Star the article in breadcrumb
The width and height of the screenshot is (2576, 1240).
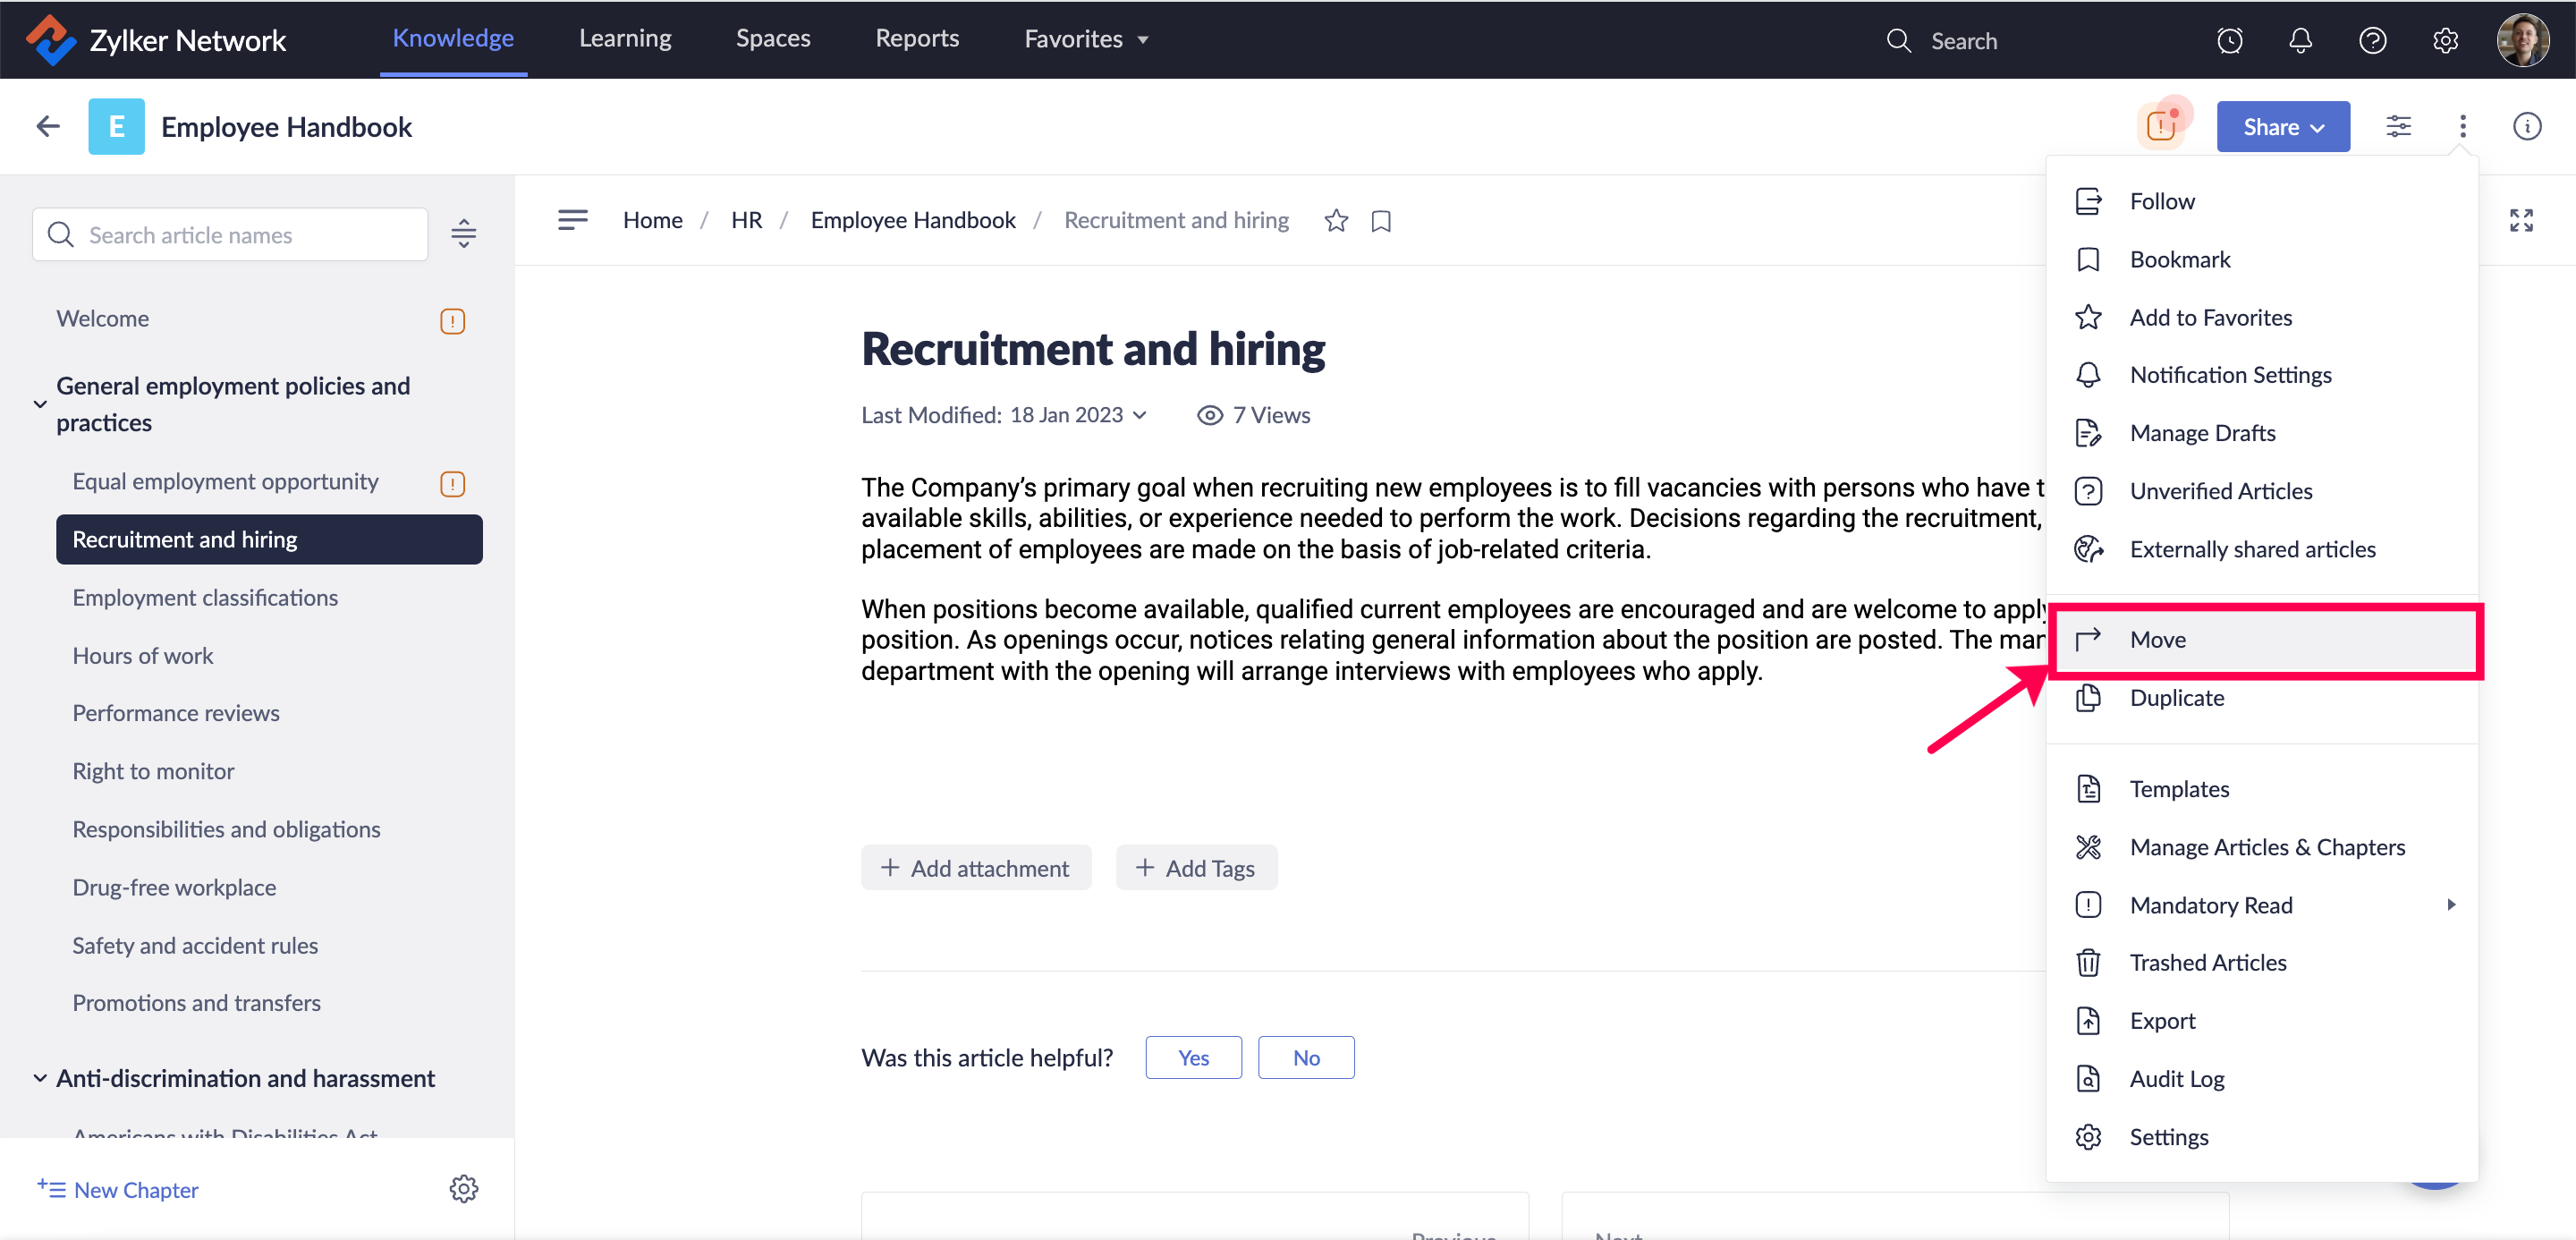click(x=1336, y=220)
